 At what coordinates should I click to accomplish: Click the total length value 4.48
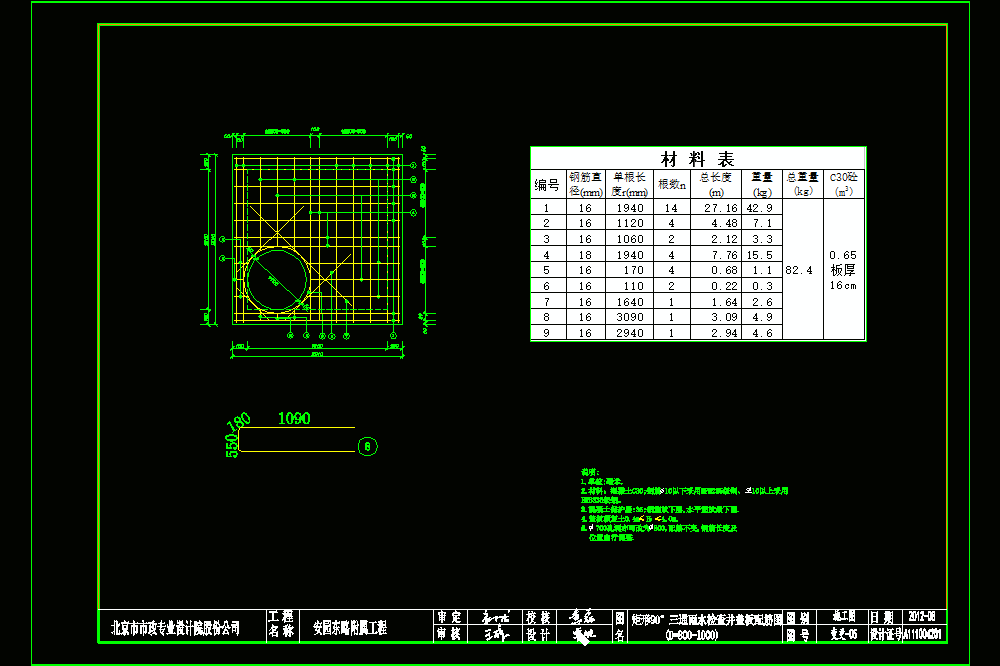coord(724,223)
